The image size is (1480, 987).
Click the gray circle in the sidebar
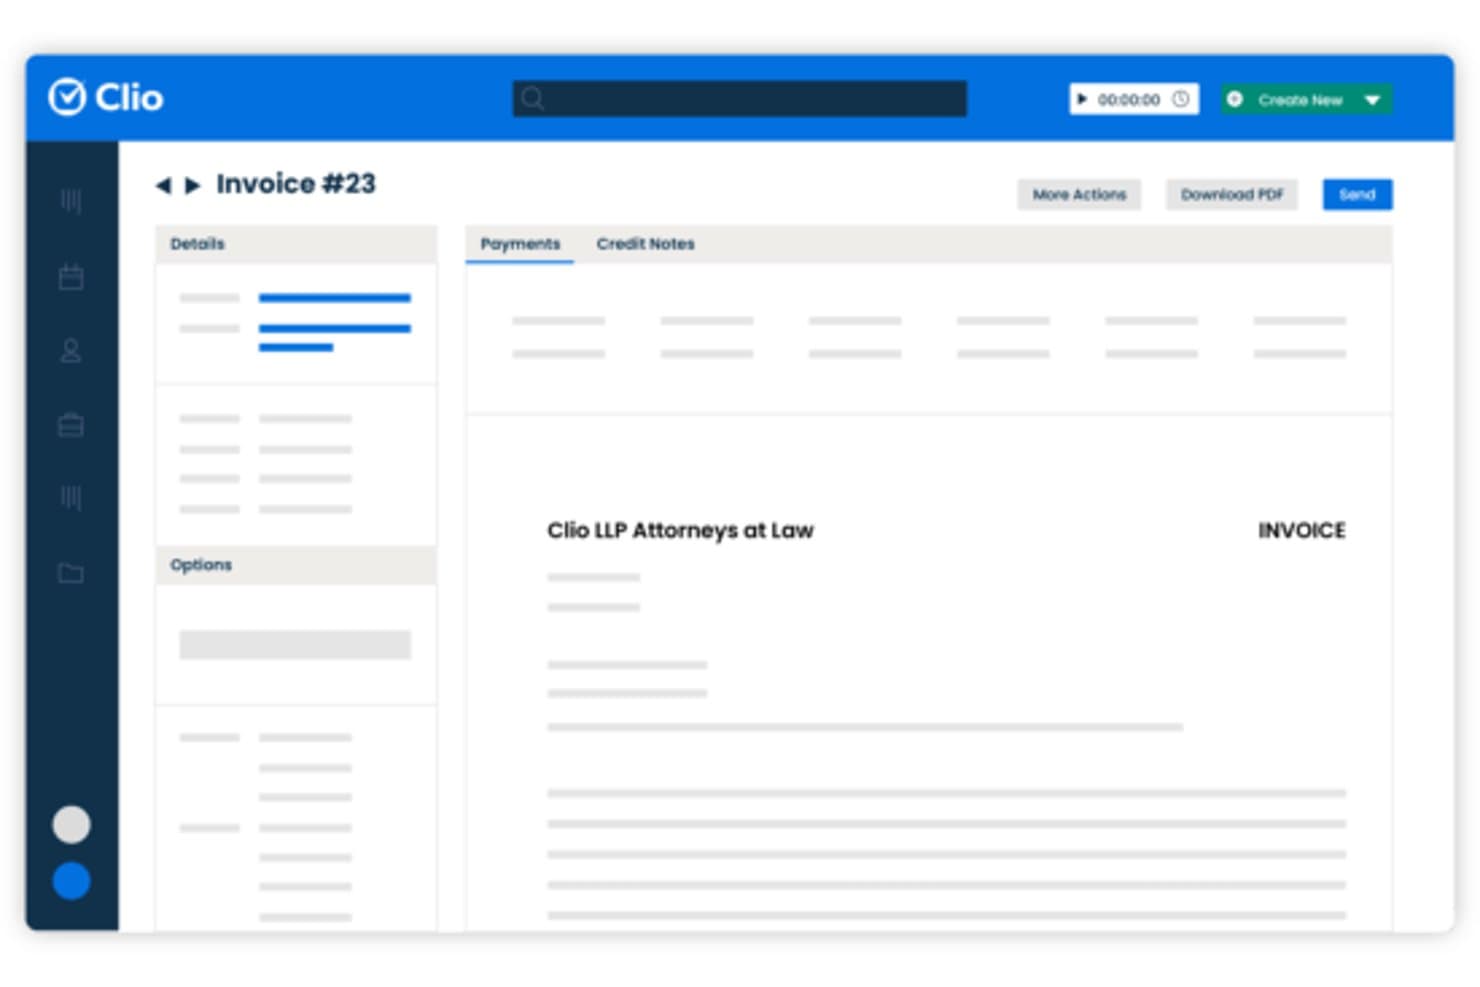tap(71, 825)
